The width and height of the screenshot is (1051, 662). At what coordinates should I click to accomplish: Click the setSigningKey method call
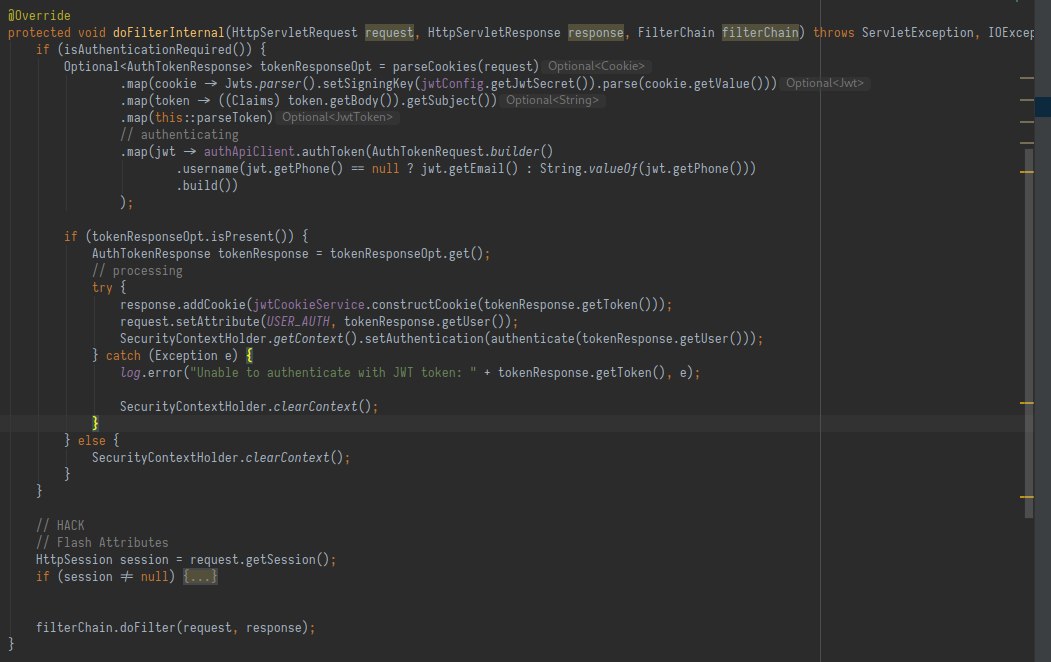coord(368,84)
